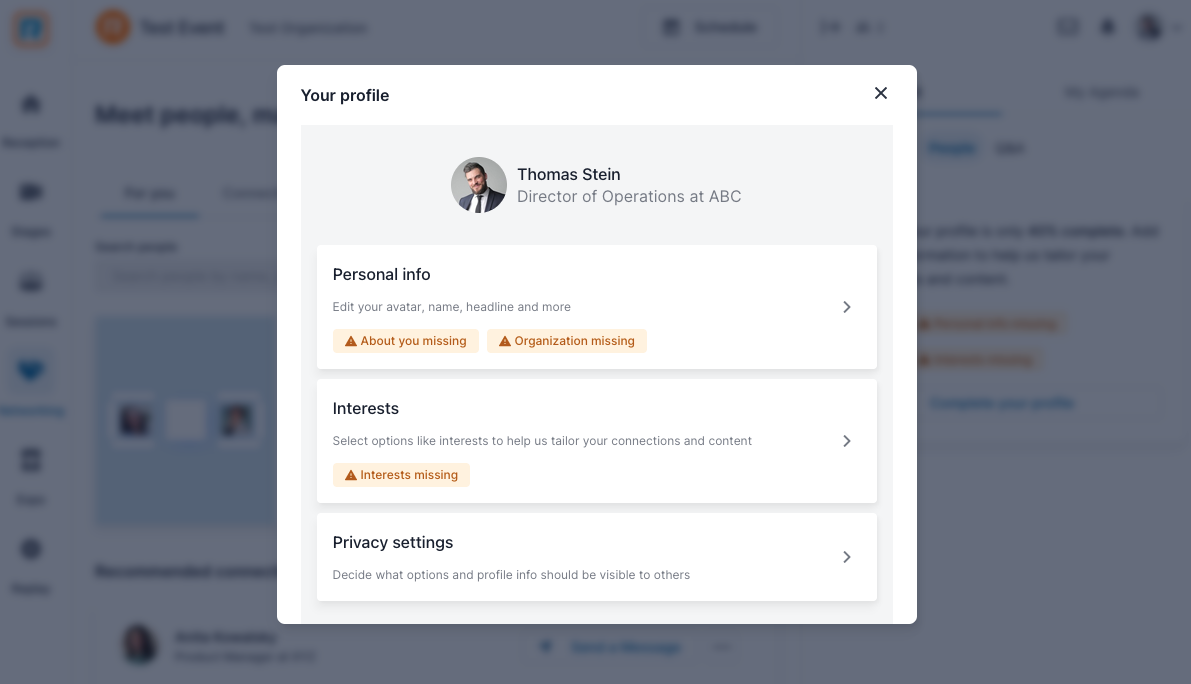Open the notifications bell icon
Image resolution: width=1191 pixels, height=684 pixels.
pyautogui.click(x=1107, y=28)
